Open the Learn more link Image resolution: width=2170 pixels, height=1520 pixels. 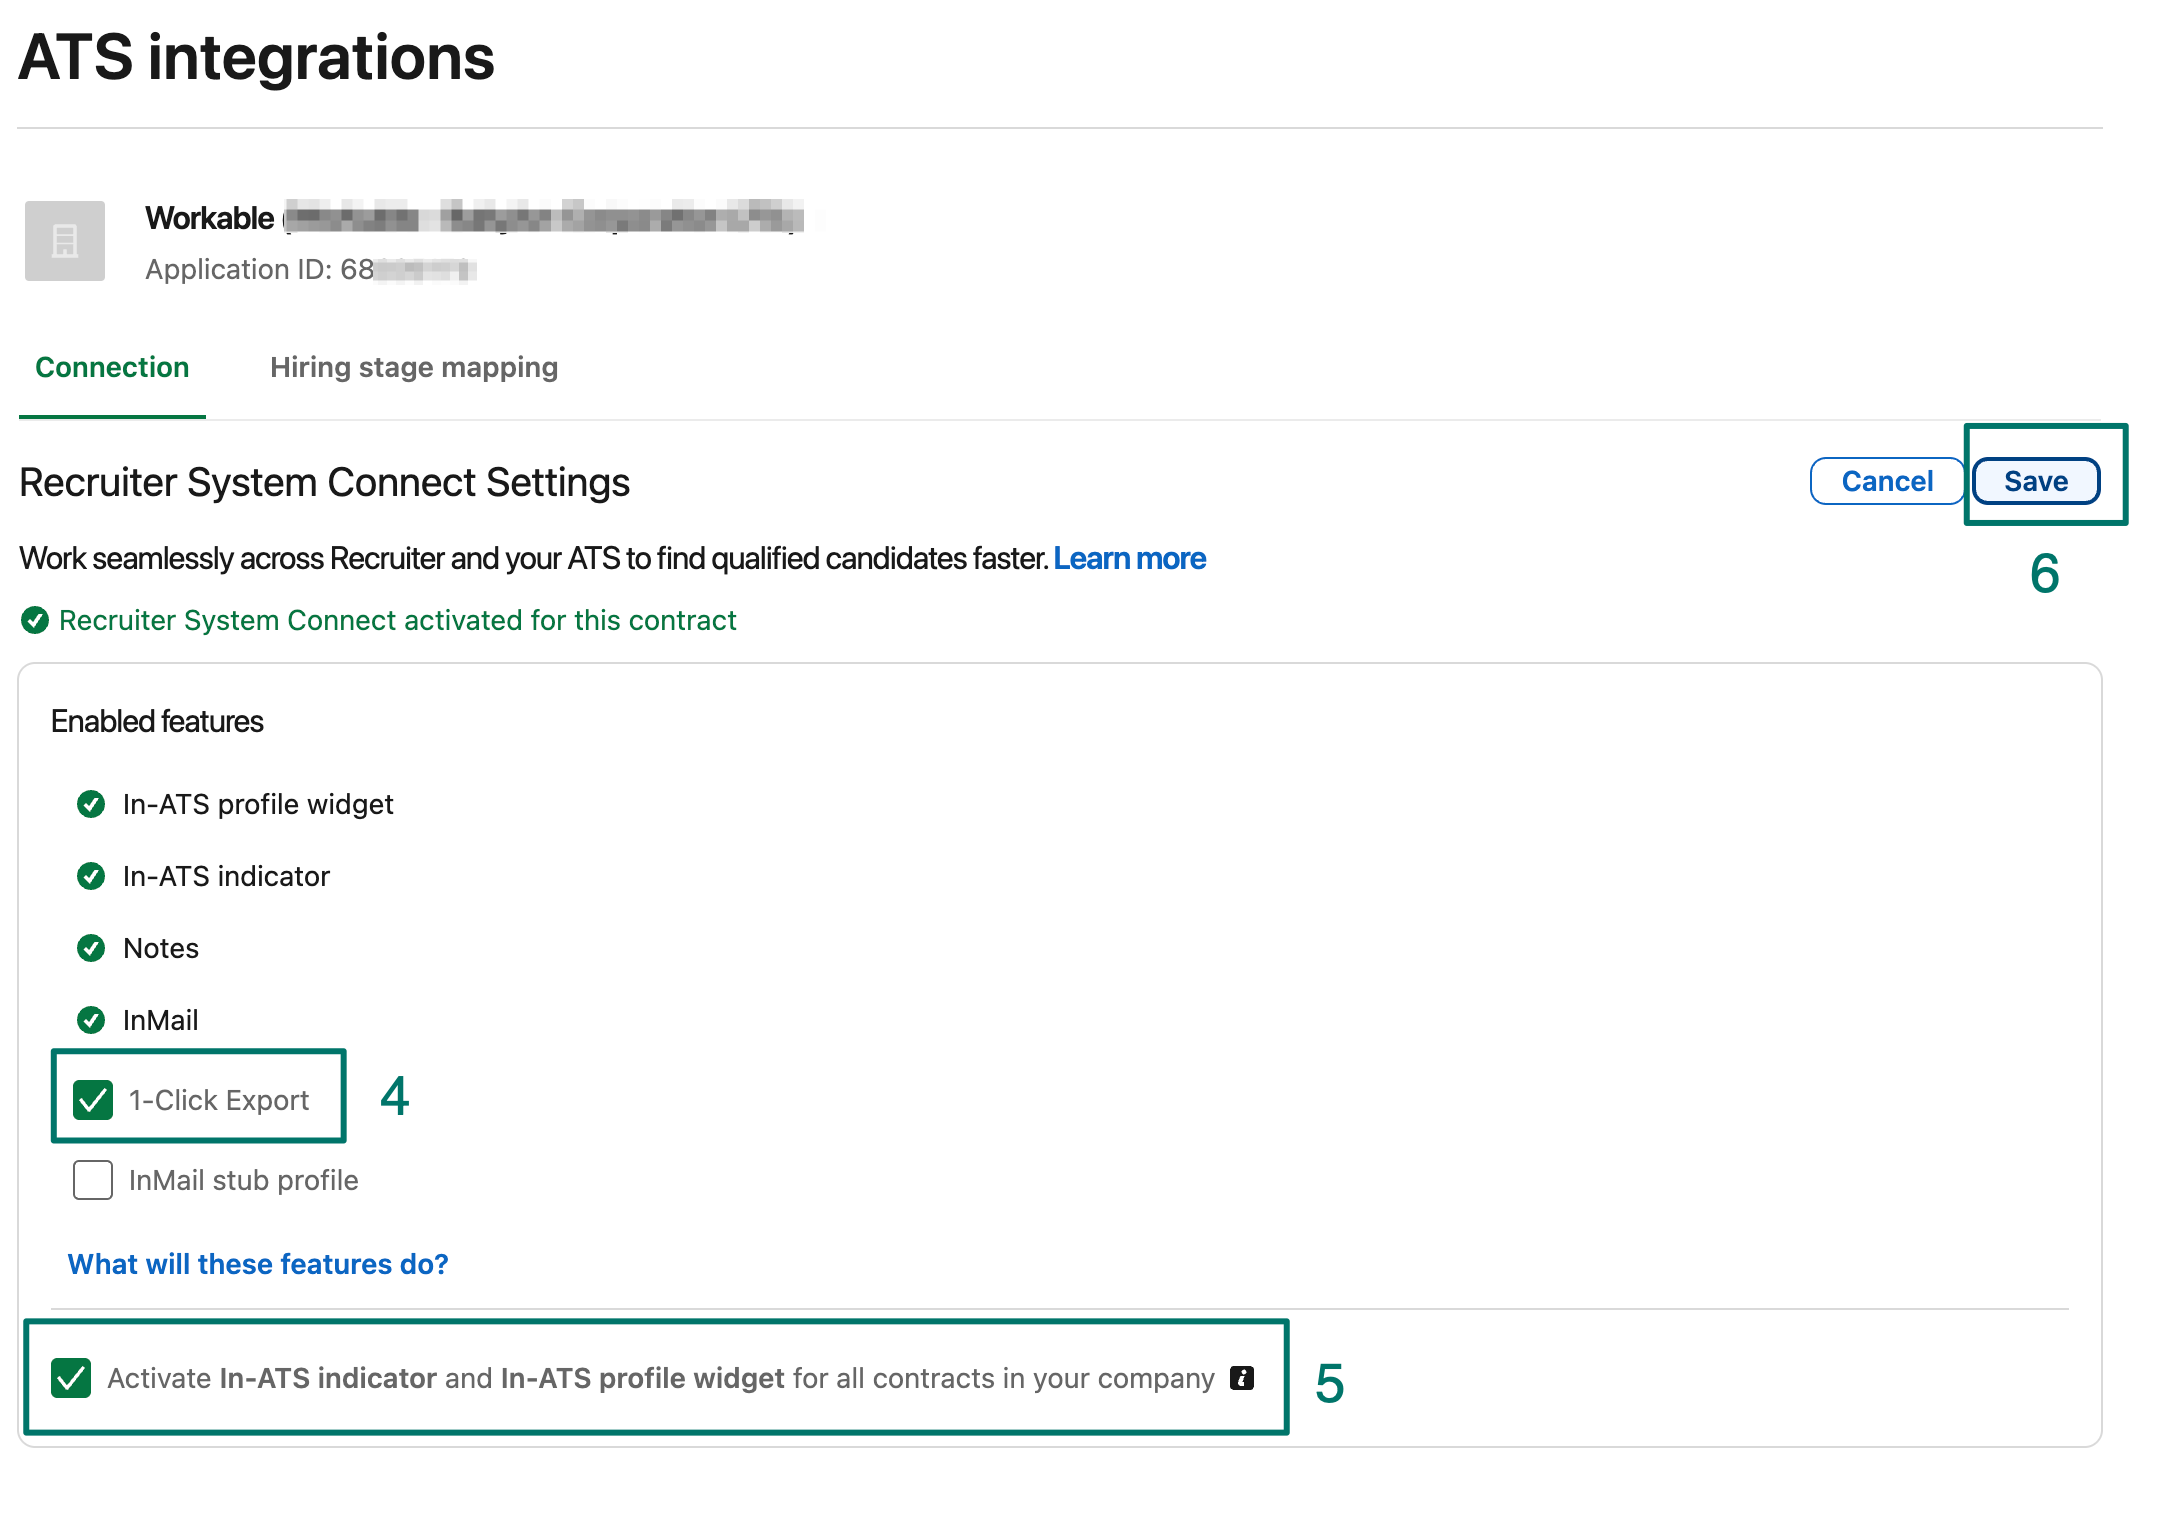1130,558
